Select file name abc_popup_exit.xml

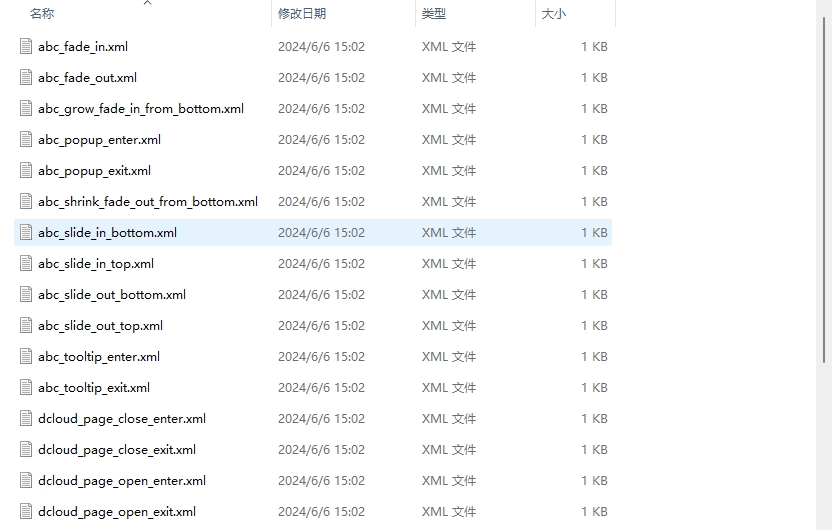(94, 171)
